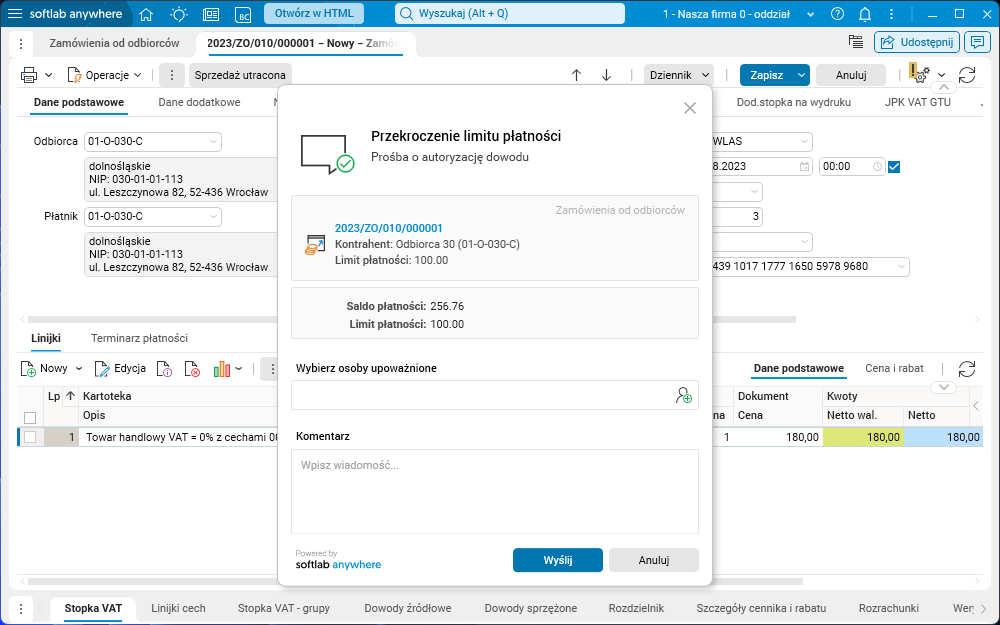Screen dimensions: 1000x625
Task: Open the Zapisz split-button arrow
Action: point(802,75)
